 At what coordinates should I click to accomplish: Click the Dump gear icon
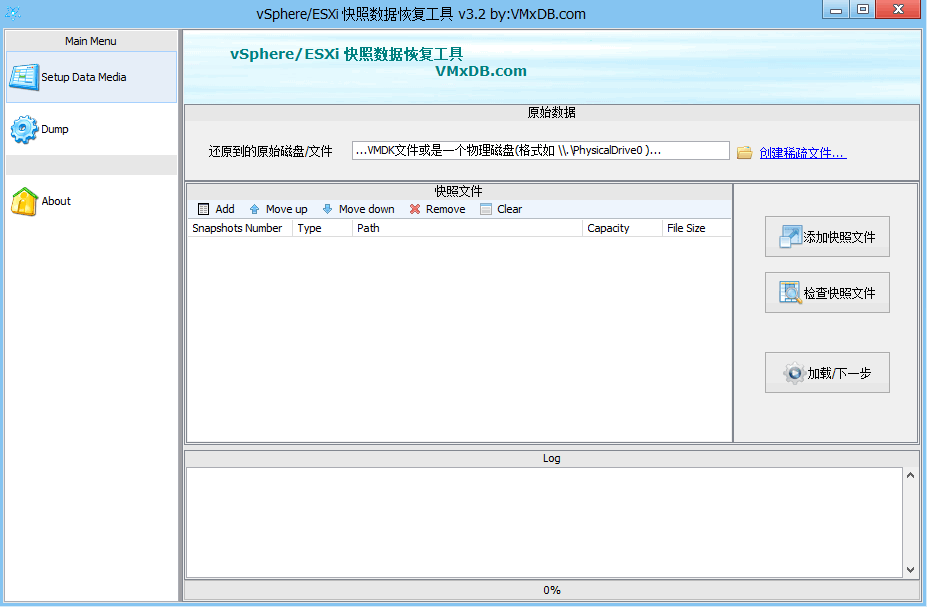pyautogui.click(x=24, y=129)
